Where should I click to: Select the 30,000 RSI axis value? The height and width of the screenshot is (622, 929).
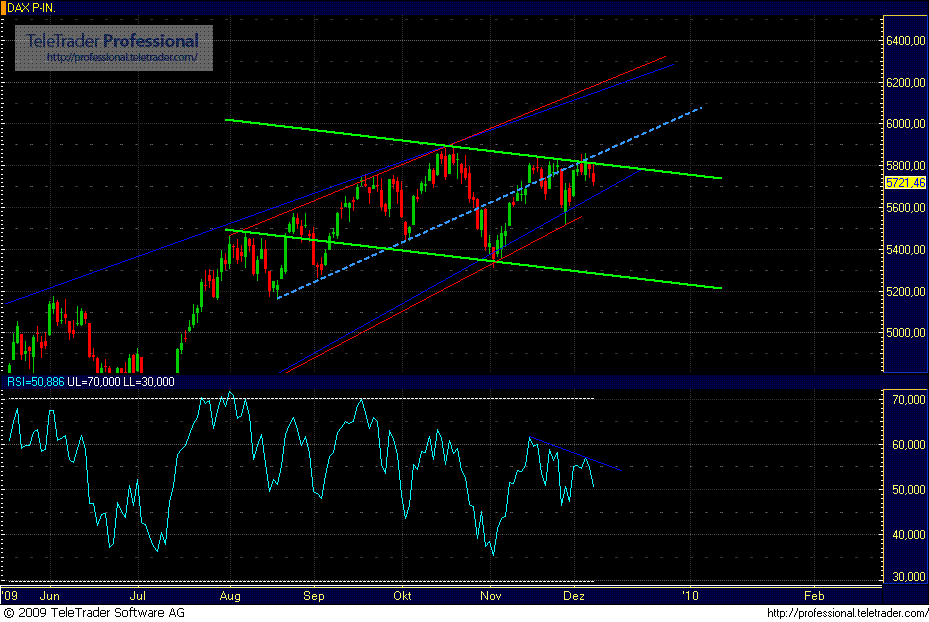pos(908,576)
